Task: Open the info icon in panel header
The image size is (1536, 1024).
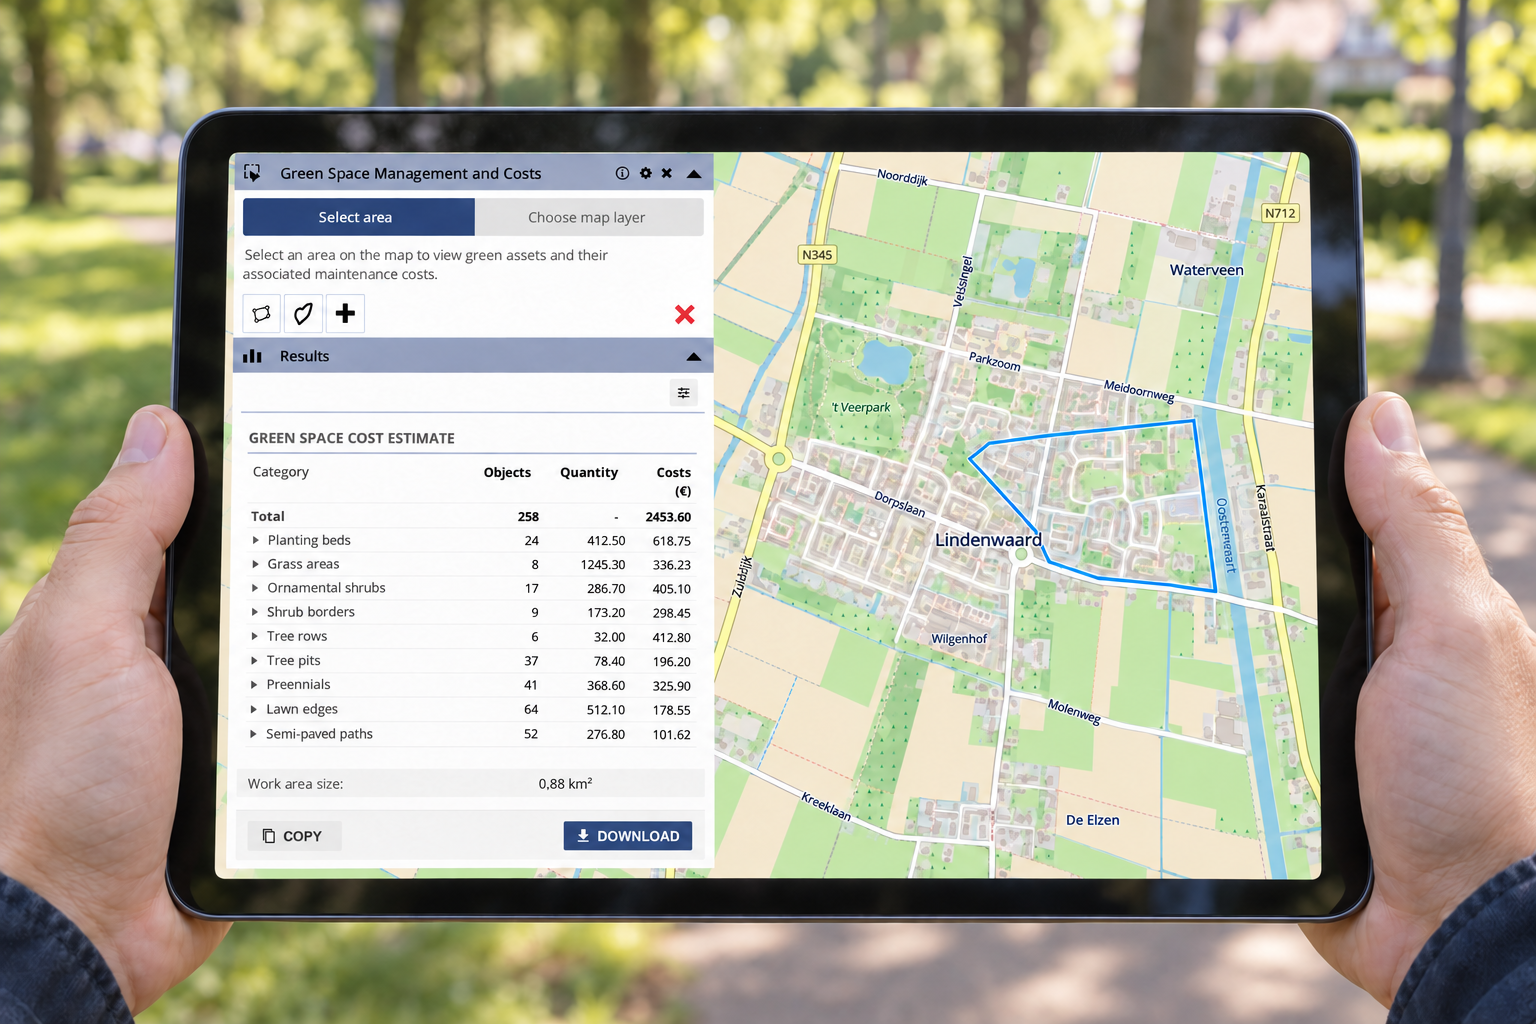Action: point(622,173)
